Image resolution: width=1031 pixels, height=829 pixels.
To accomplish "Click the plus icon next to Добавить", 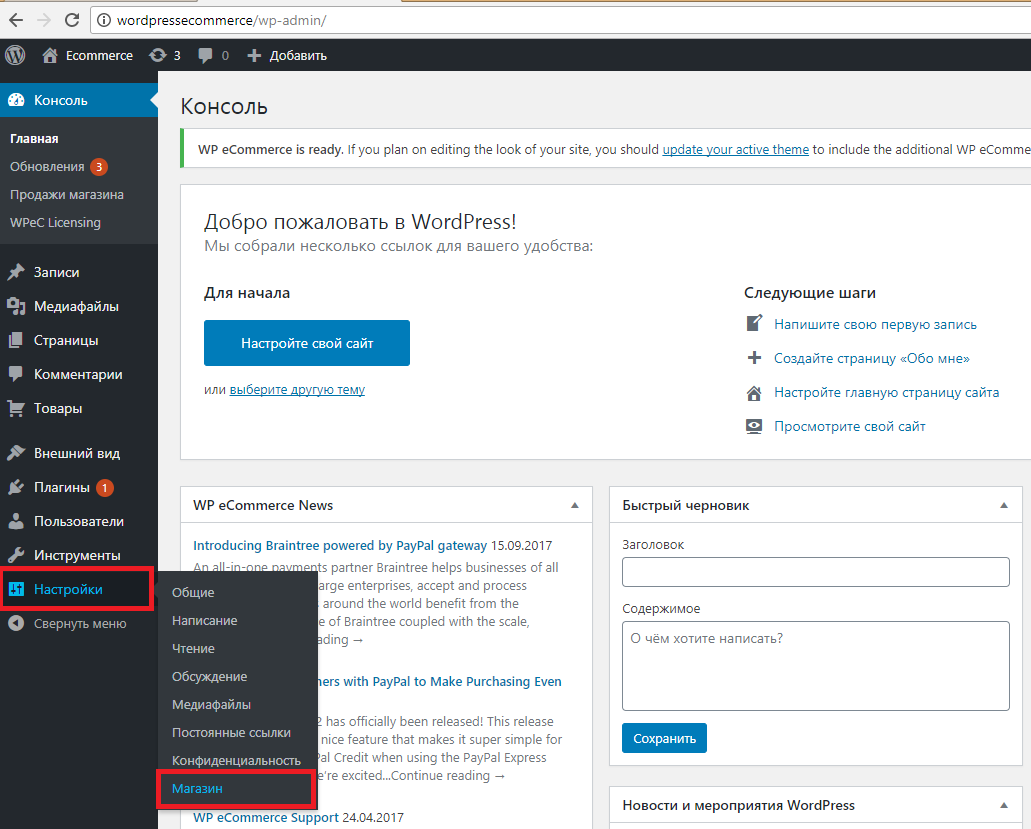I will pos(254,56).
